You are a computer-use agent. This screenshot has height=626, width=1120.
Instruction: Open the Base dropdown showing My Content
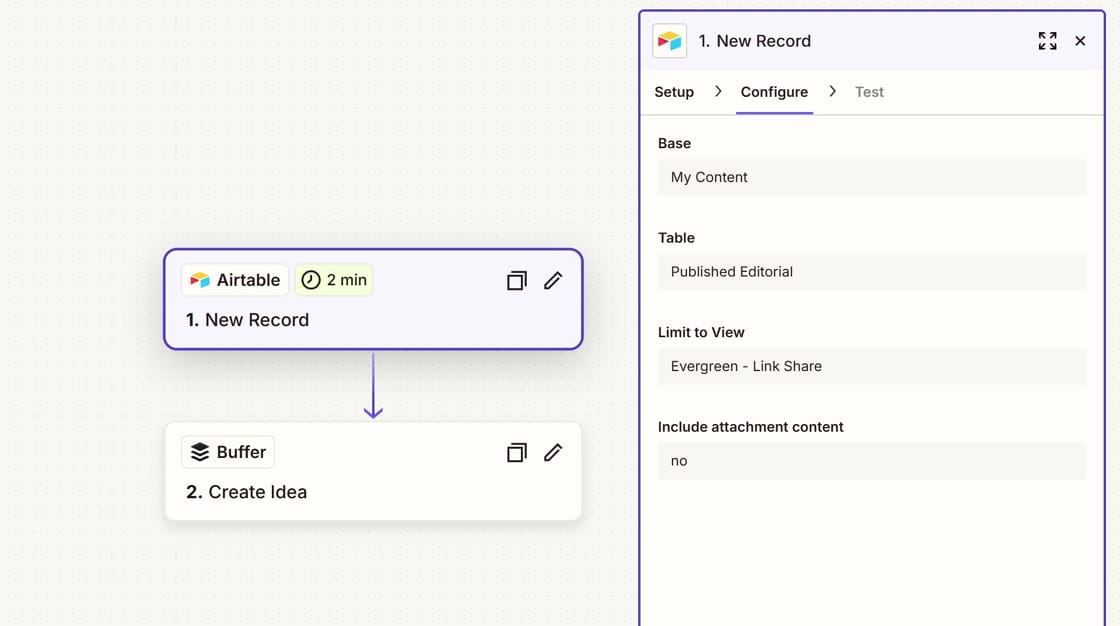(x=871, y=177)
